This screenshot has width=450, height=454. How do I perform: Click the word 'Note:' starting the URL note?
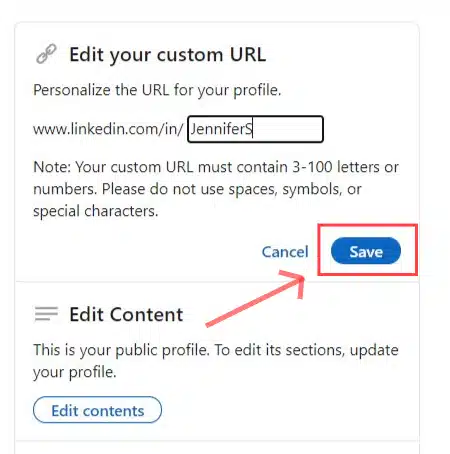click(x=52, y=167)
